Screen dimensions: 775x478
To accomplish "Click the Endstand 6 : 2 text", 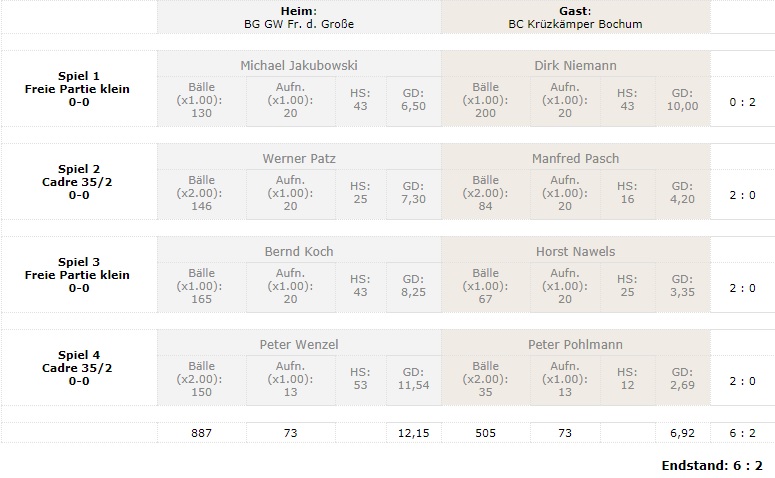I will pyautogui.click(x=711, y=466).
